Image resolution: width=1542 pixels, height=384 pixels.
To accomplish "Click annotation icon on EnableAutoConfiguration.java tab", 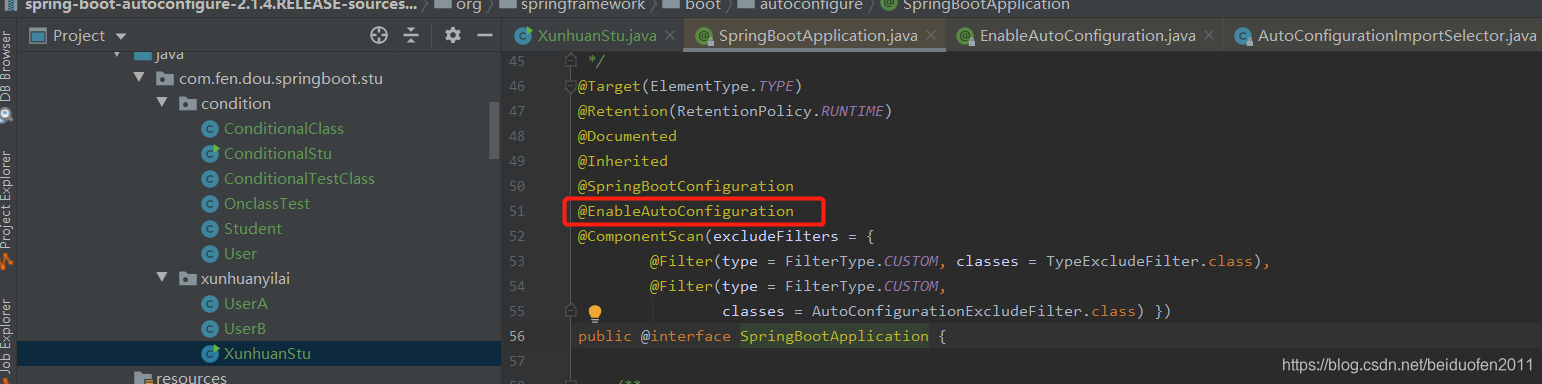I will click(965, 36).
